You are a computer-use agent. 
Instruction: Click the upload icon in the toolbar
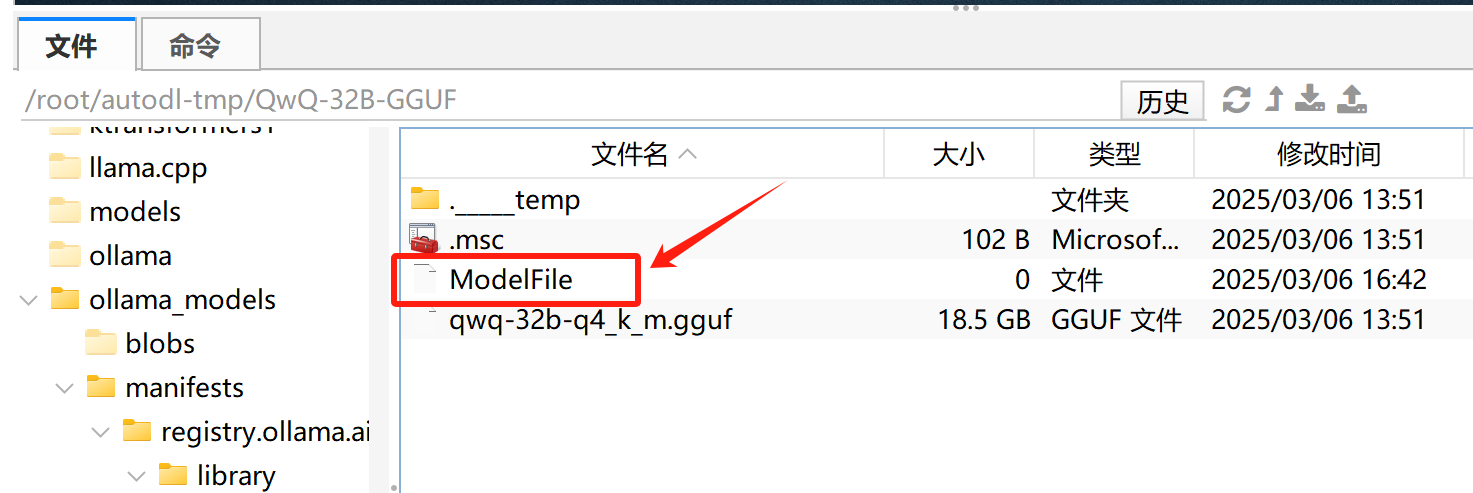click(1351, 99)
